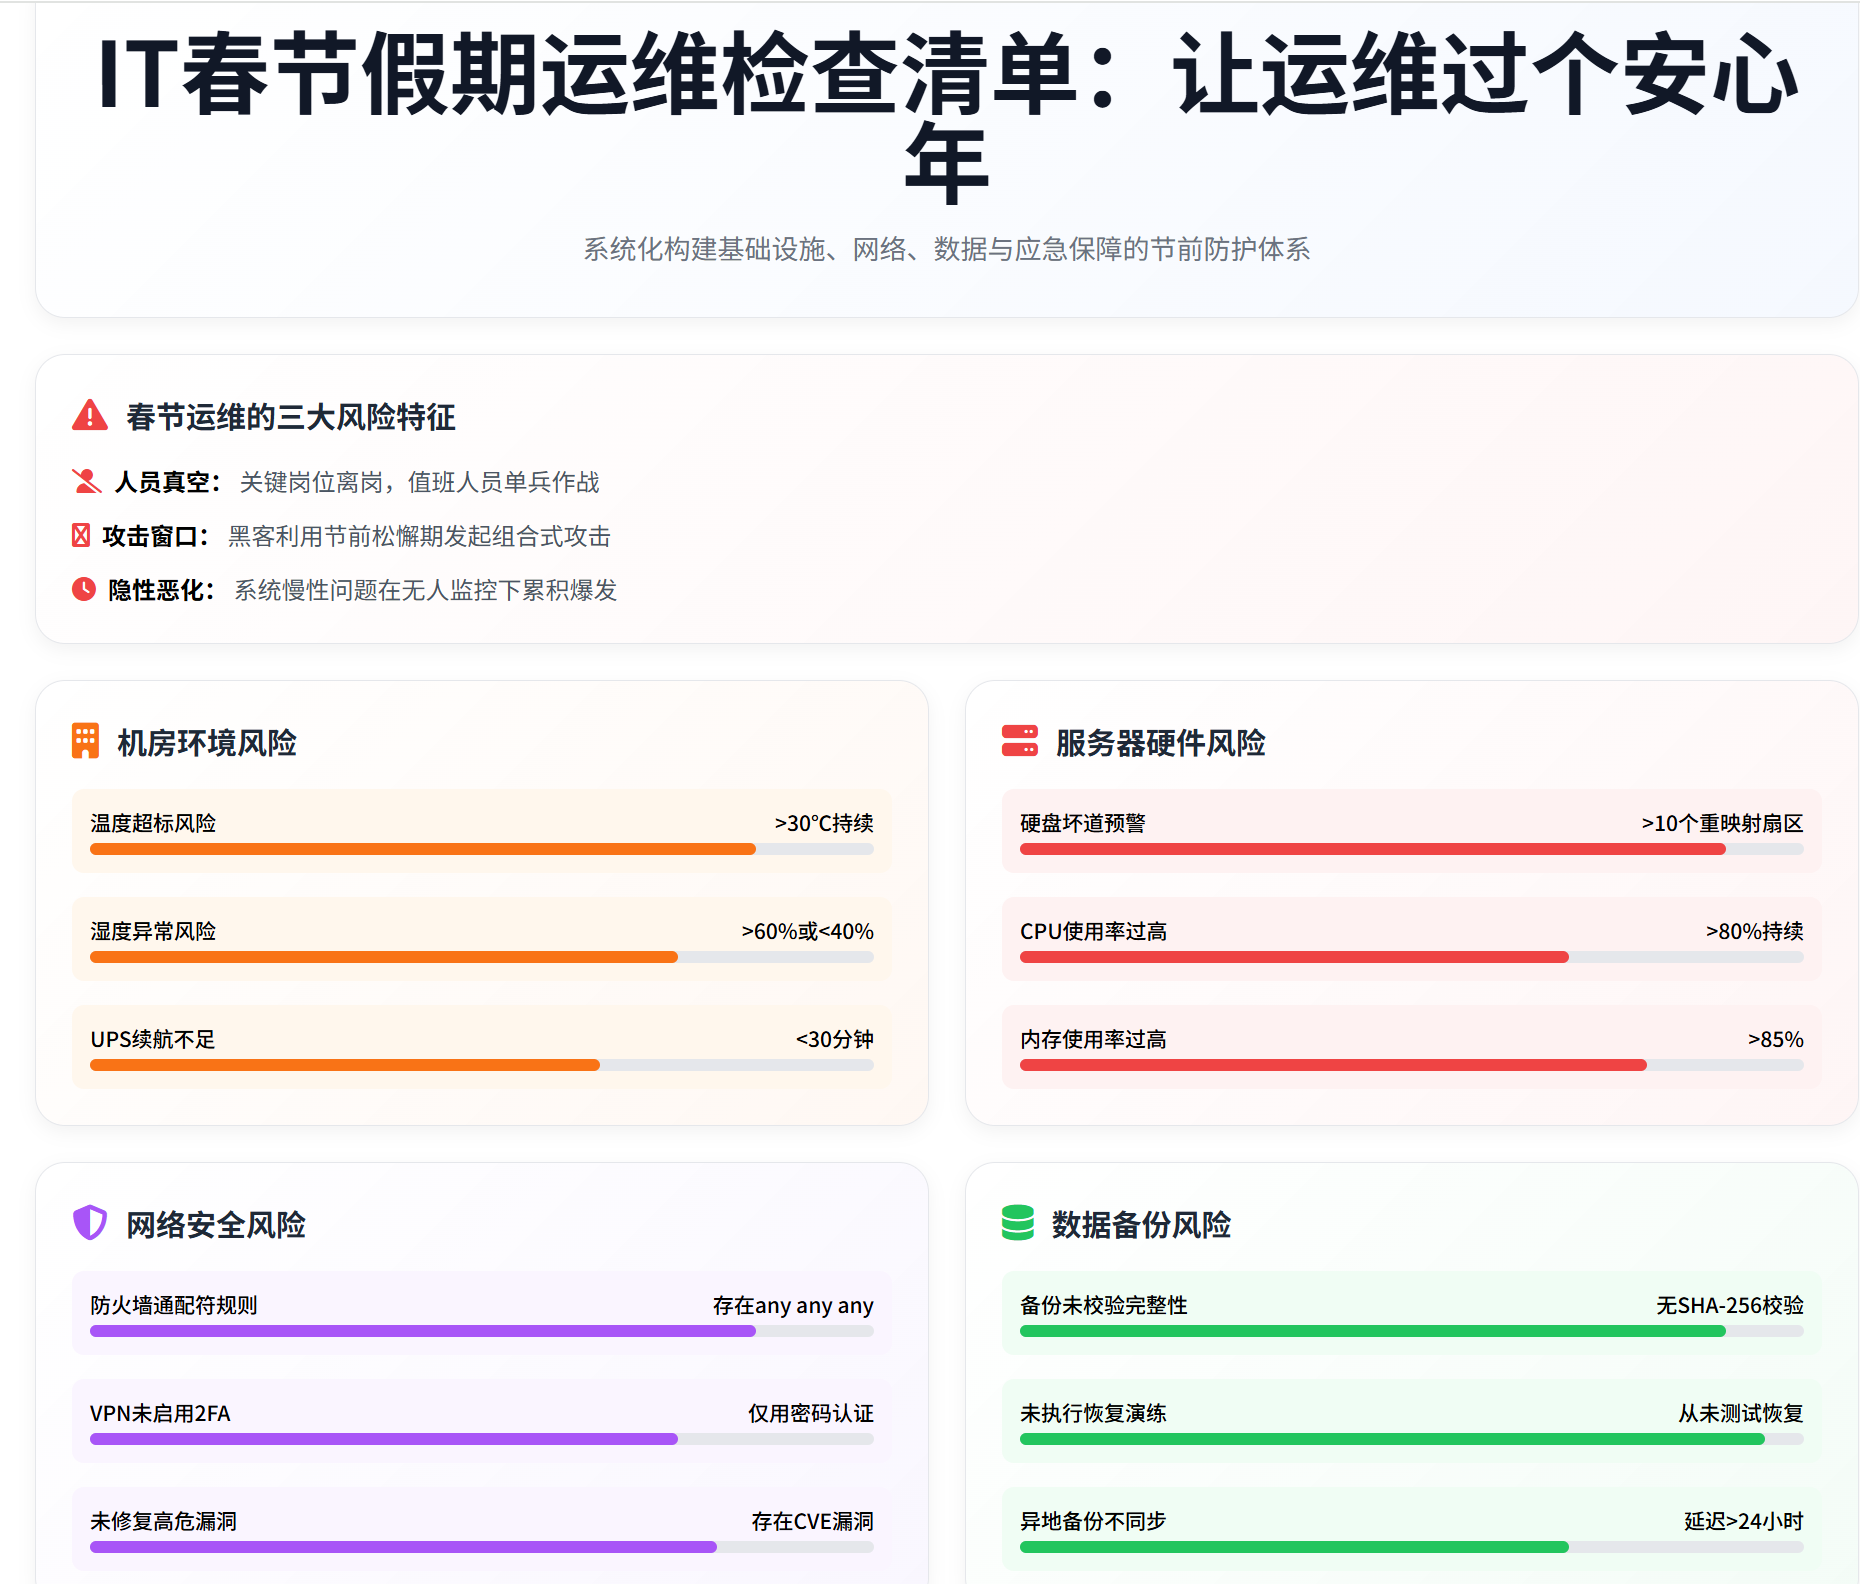Click the red server icon for 服务器硬件风险
This screenshot has height=1584, width=1860.
click(1019, 742)
